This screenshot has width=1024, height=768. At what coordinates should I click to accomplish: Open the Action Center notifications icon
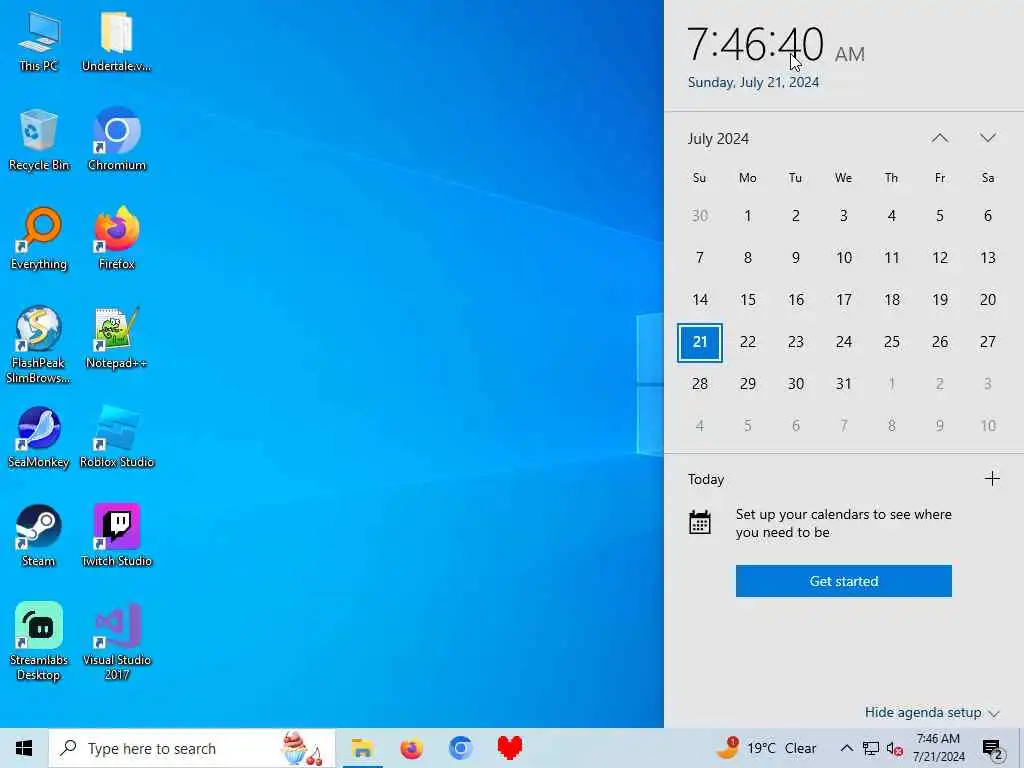[993, 748]
